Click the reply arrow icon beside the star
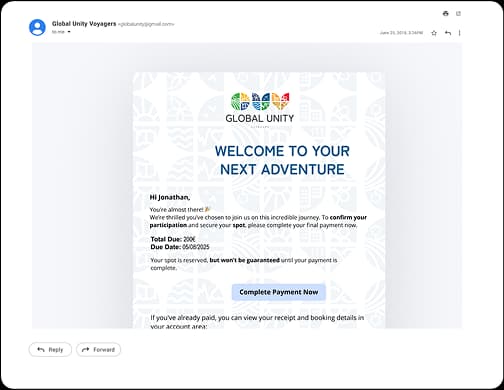The width and height of the screenshot is (504, 390). click(x=448, y=33)
